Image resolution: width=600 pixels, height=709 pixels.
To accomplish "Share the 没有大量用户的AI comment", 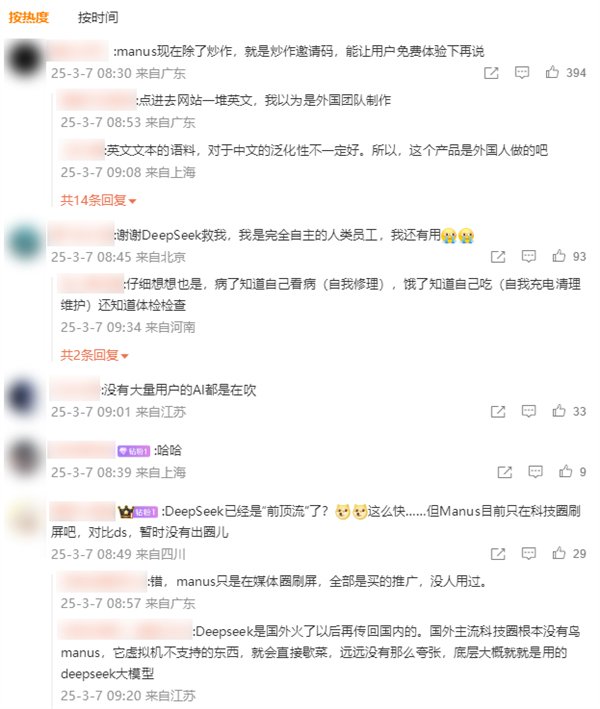I will click(x=498, y=411).
